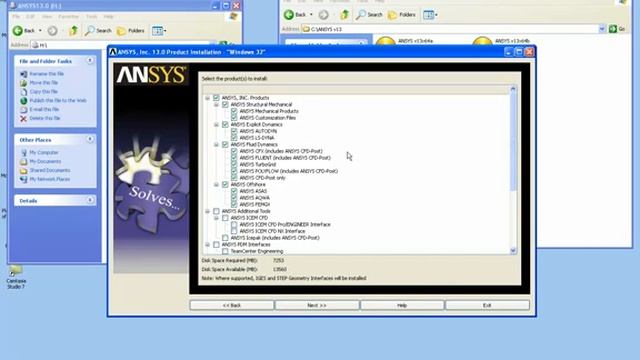The image size is (640, 360).
Task: Collapse the ANSYS Additional Tools node
Action: click(x=208, y=211)
